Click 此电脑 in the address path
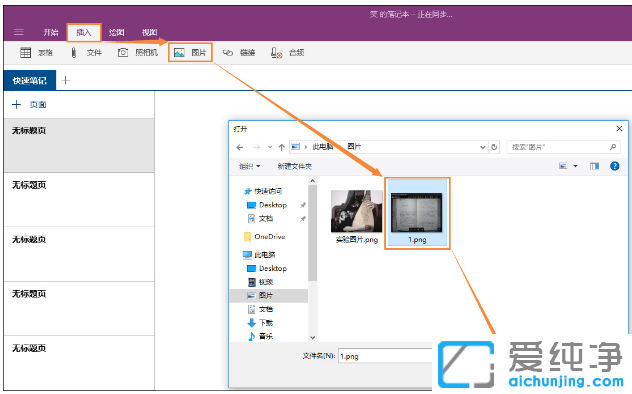Screen dimensions: 632x394 pos(323,147)
